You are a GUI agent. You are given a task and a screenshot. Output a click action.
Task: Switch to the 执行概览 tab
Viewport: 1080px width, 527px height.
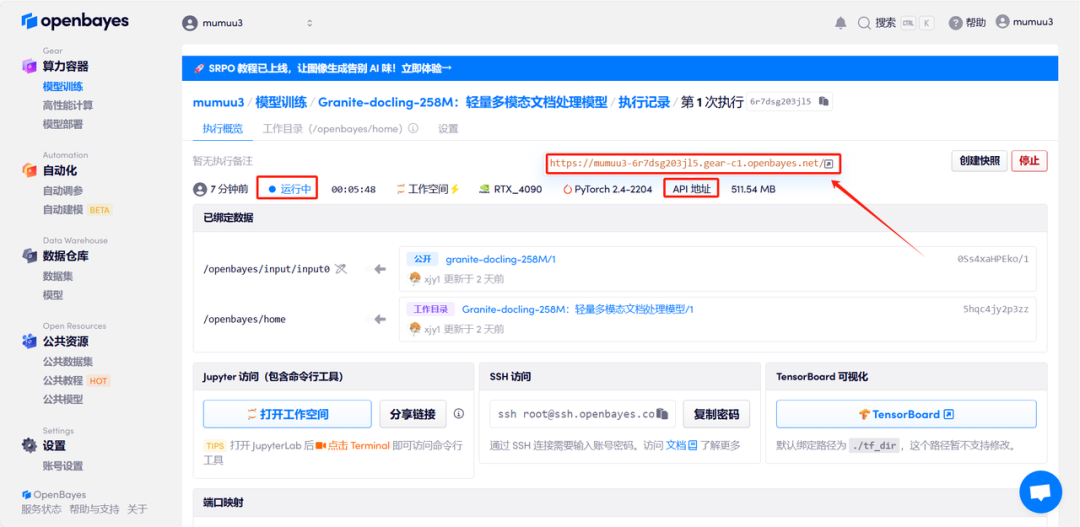point(222,128)
